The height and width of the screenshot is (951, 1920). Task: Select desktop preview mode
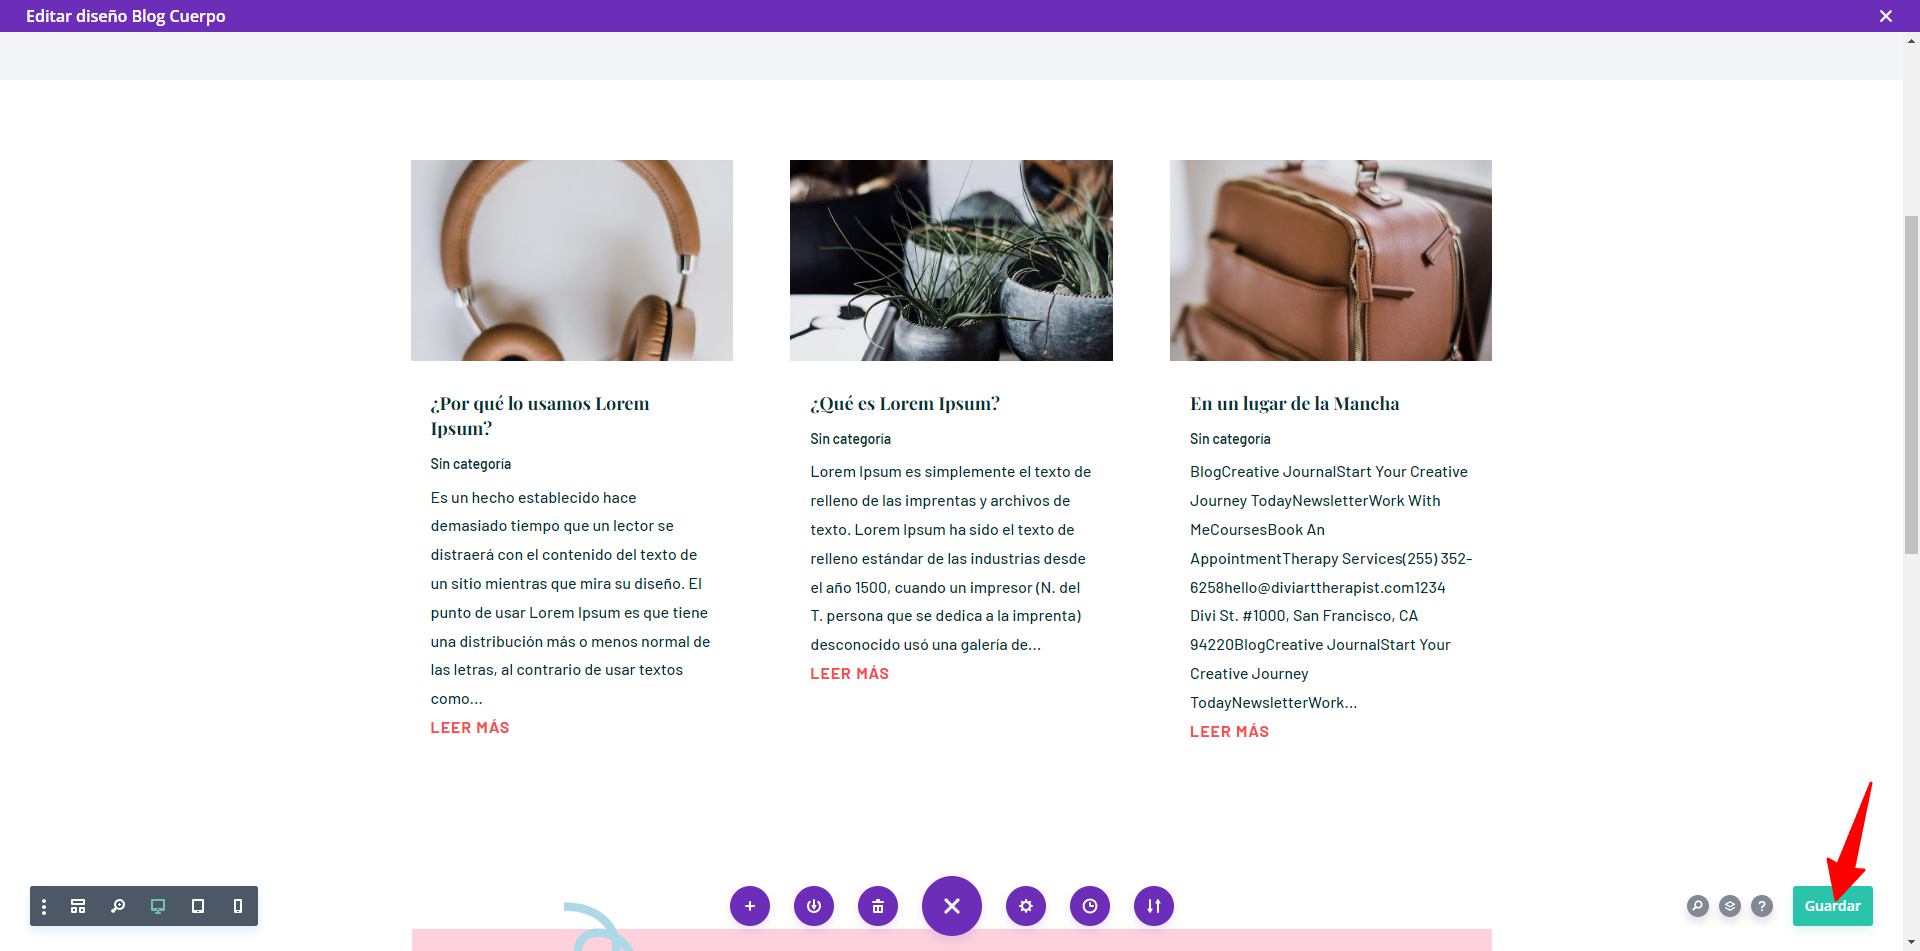point(158,906)
